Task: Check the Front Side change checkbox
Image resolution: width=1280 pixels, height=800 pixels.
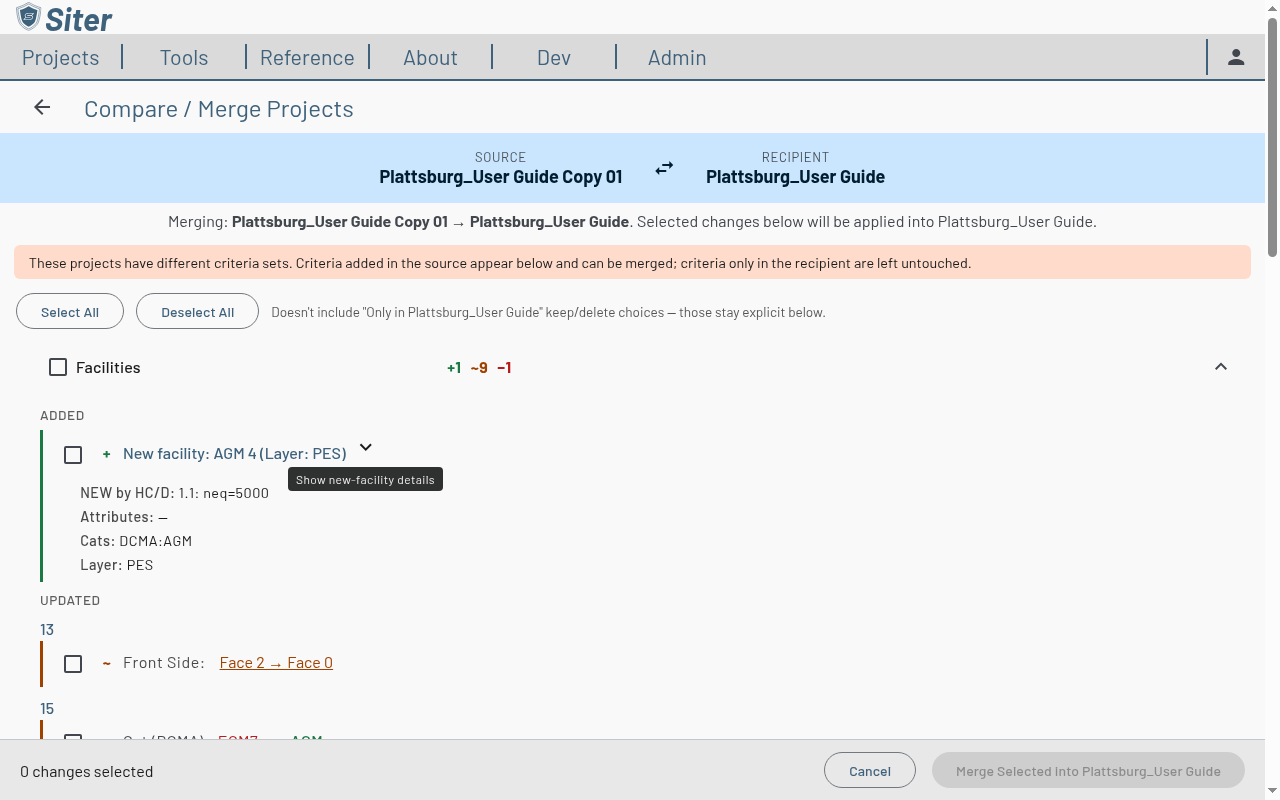Action: pyautogui.click(x=73, y=664)
